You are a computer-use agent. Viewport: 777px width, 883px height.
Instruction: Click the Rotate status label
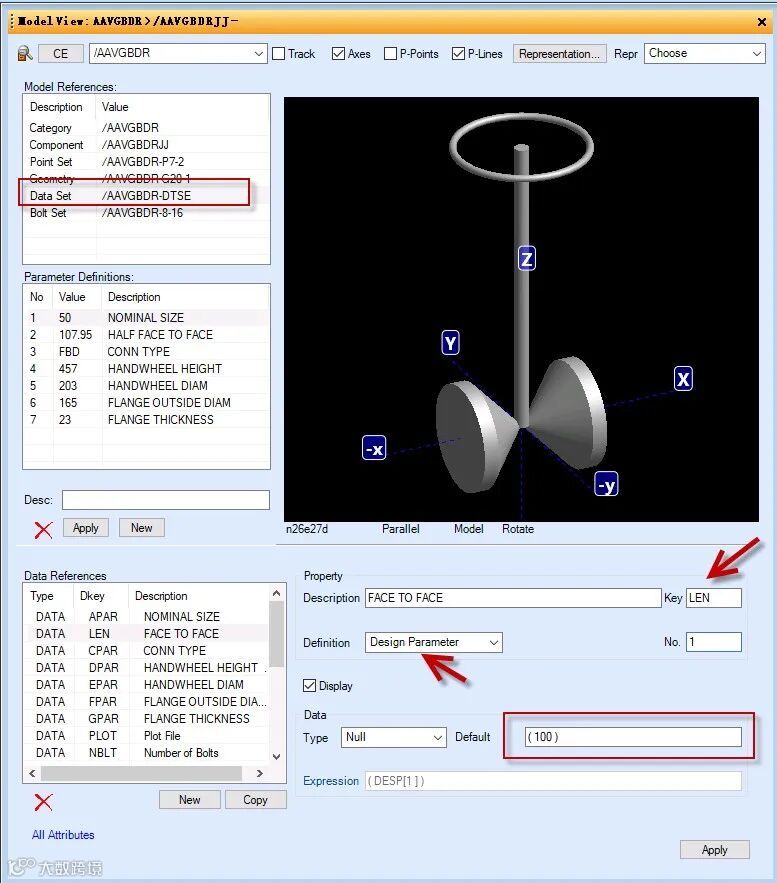(x=517, y=529)
